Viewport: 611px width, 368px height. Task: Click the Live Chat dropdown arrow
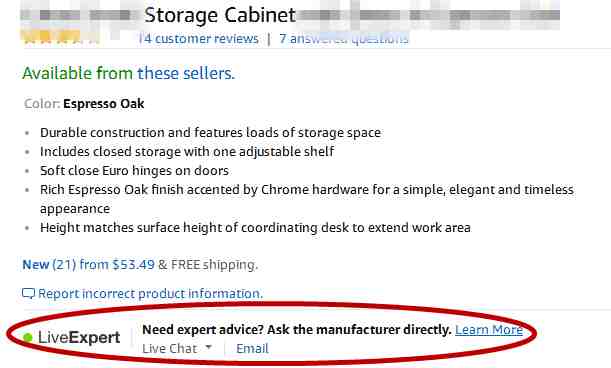[x=208, y=347]
